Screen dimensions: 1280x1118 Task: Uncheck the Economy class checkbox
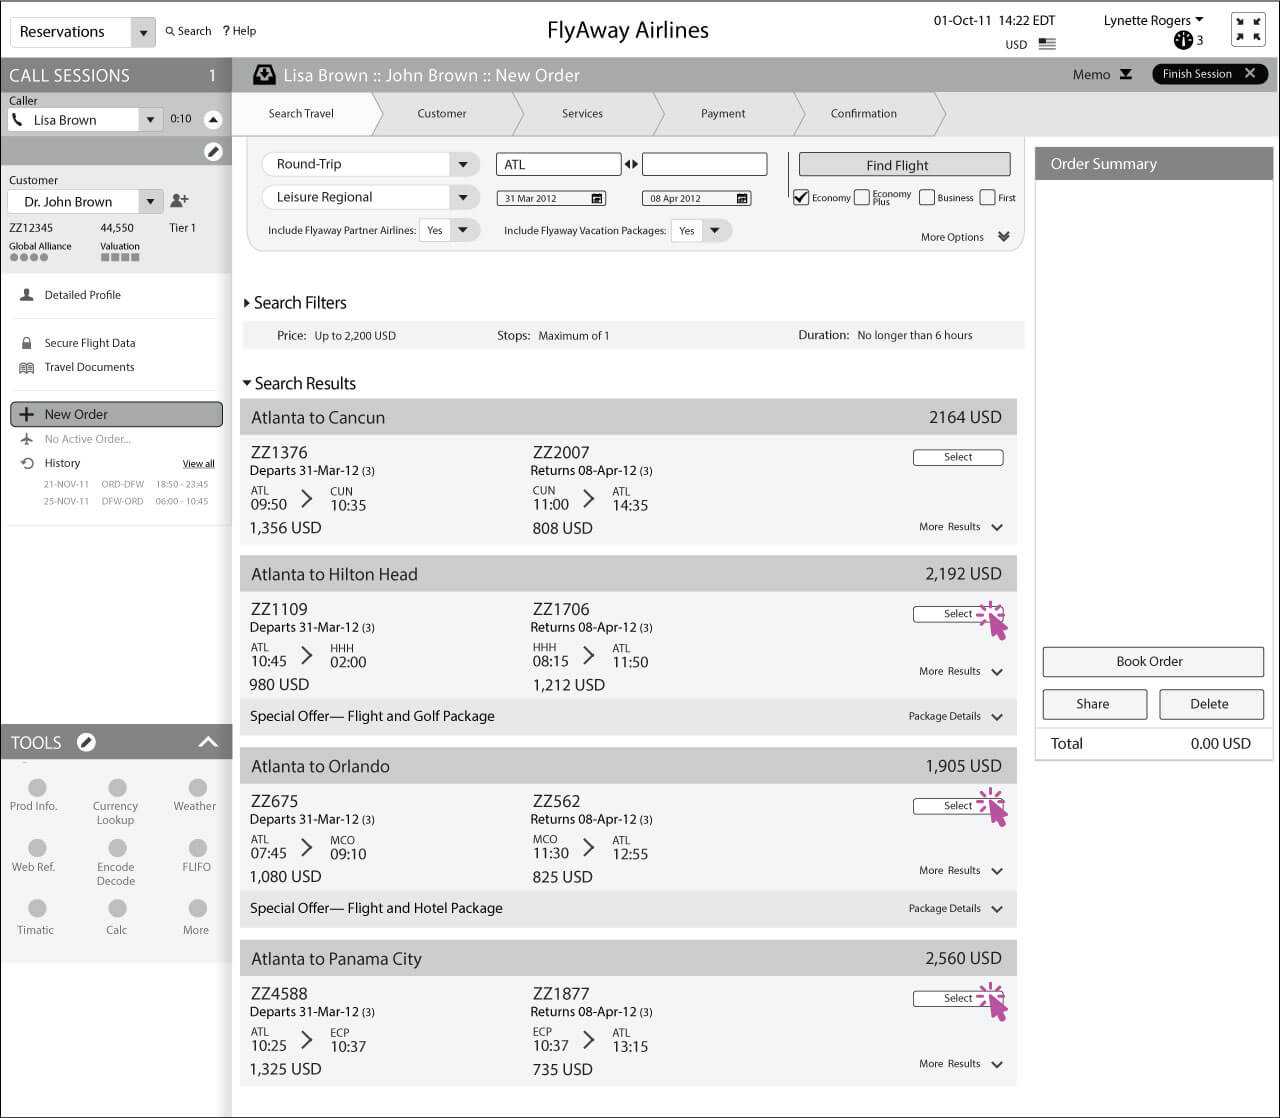801,198
